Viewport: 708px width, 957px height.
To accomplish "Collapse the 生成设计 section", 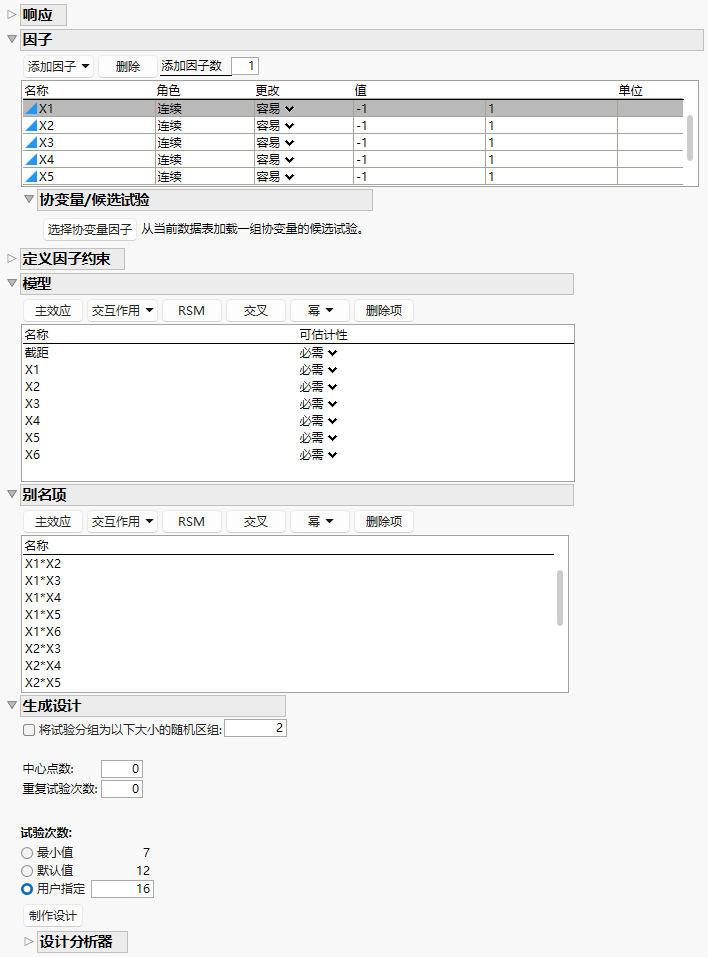I will 11,705.
